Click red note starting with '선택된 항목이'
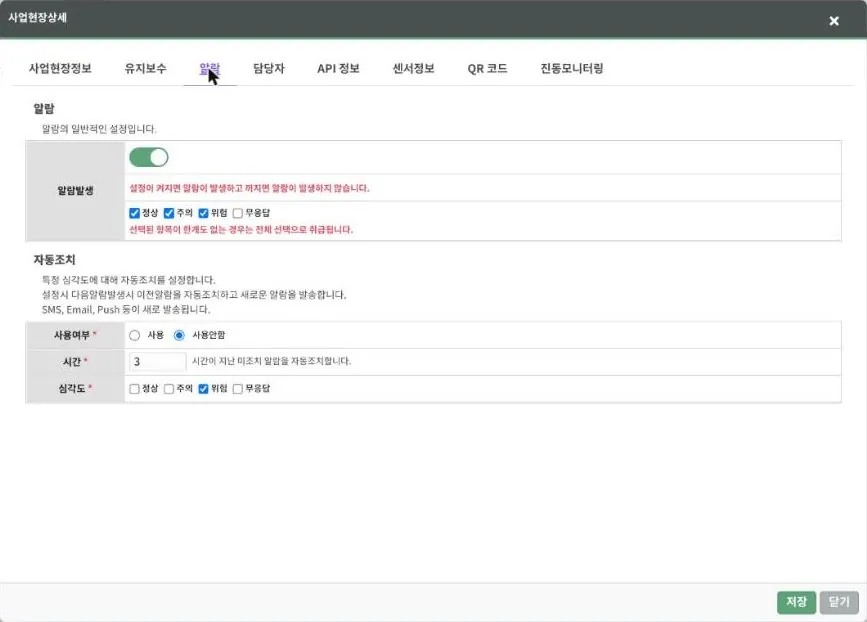The image size is (867, 622). [241, 229]
